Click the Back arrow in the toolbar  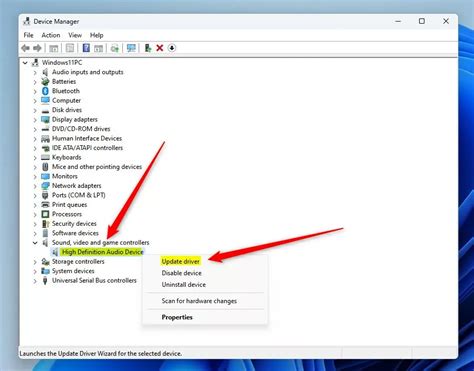click(x=25, y=48)
